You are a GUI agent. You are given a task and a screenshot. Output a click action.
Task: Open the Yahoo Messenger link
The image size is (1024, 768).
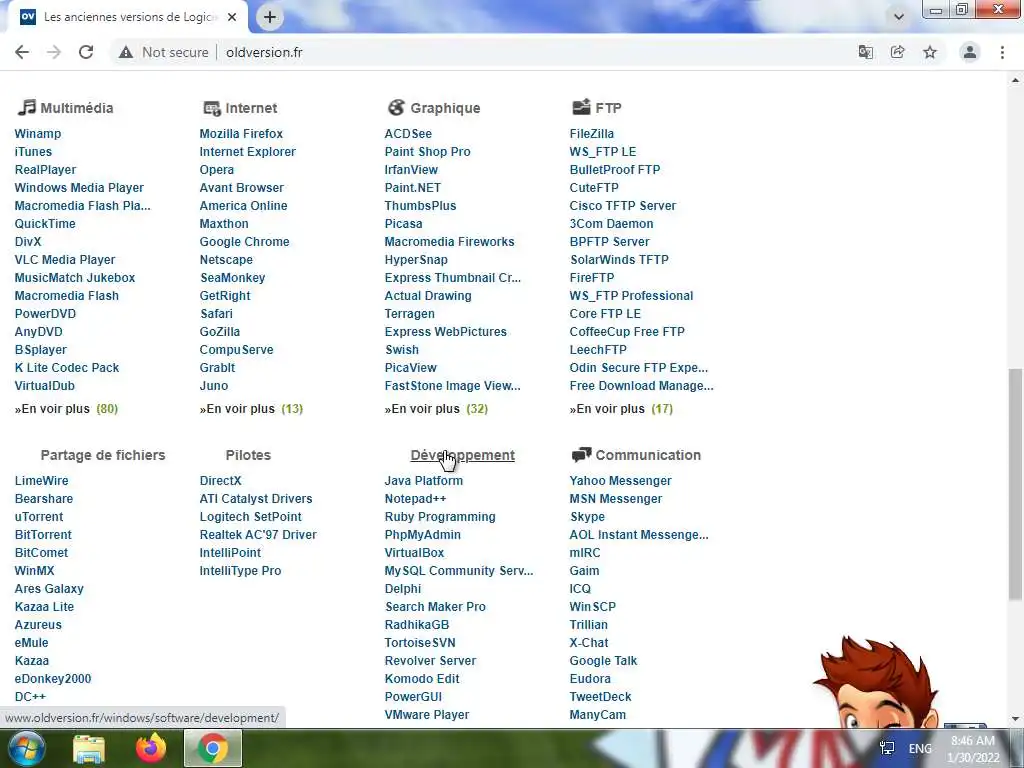pyautogui.click(x=620, y=481)
